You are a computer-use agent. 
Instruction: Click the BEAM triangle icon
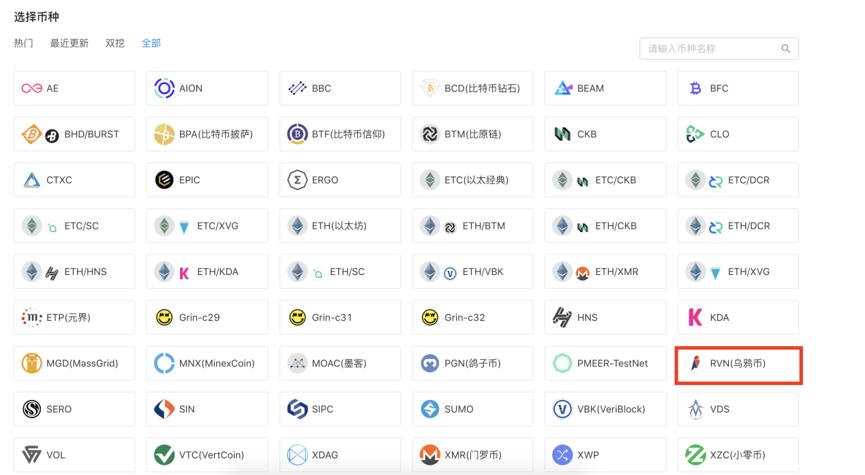click(563, 88)
